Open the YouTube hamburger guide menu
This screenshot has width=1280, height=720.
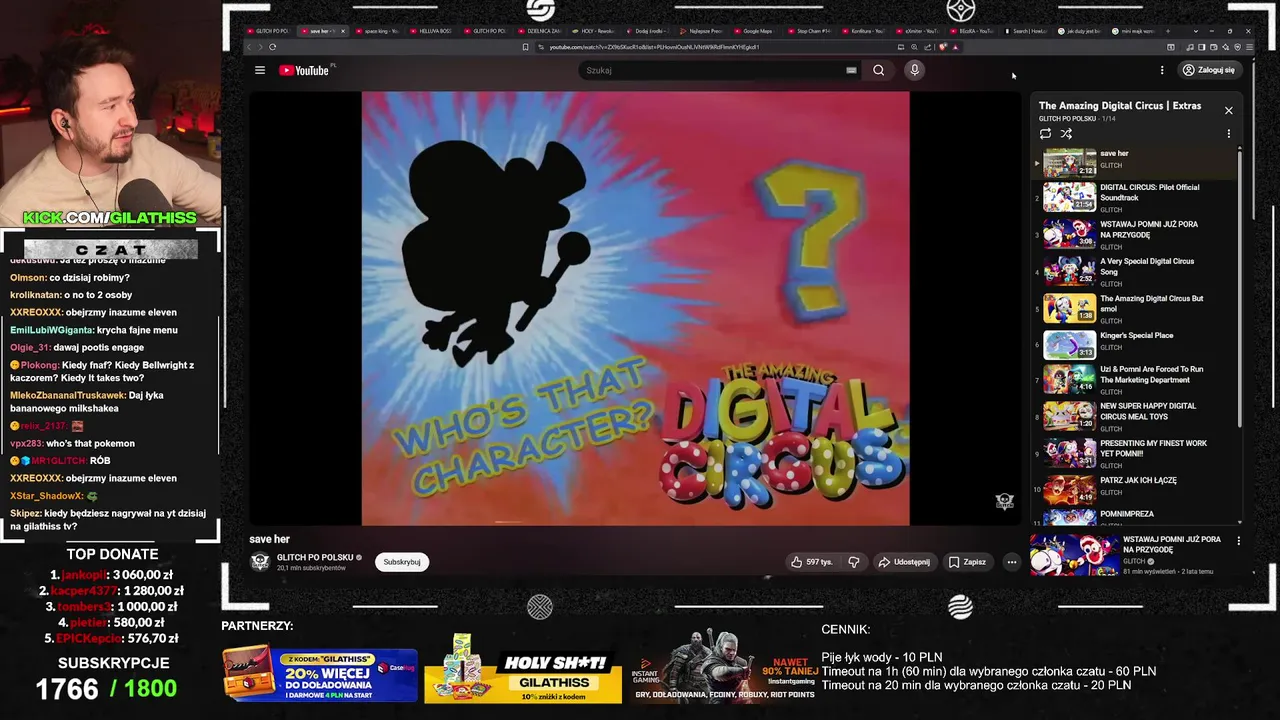(260, 70)
